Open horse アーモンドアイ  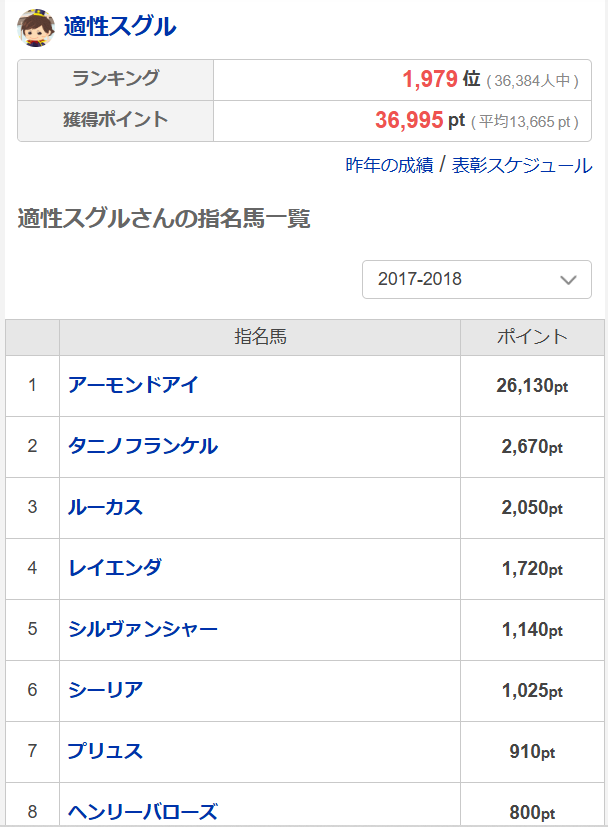tap(133, 385)
